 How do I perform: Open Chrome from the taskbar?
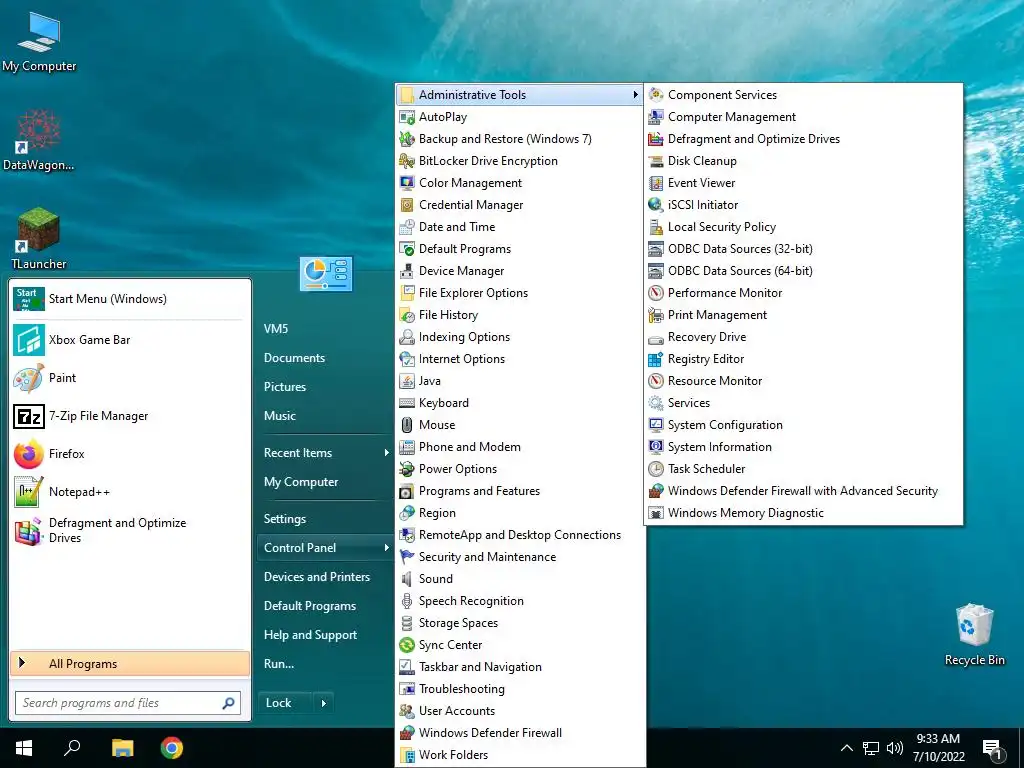click(x=172, y=748)
